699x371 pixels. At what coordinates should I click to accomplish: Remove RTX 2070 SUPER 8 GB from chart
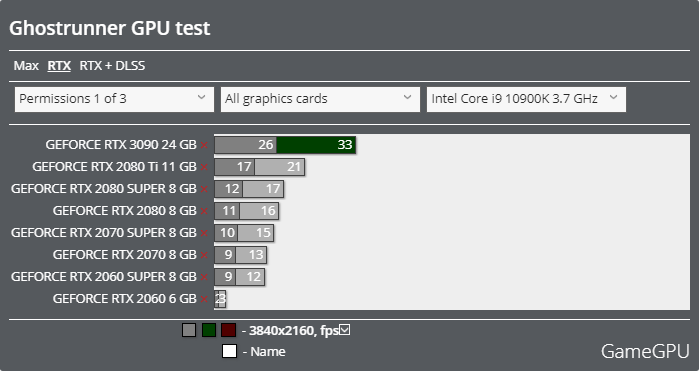[204, 233]
